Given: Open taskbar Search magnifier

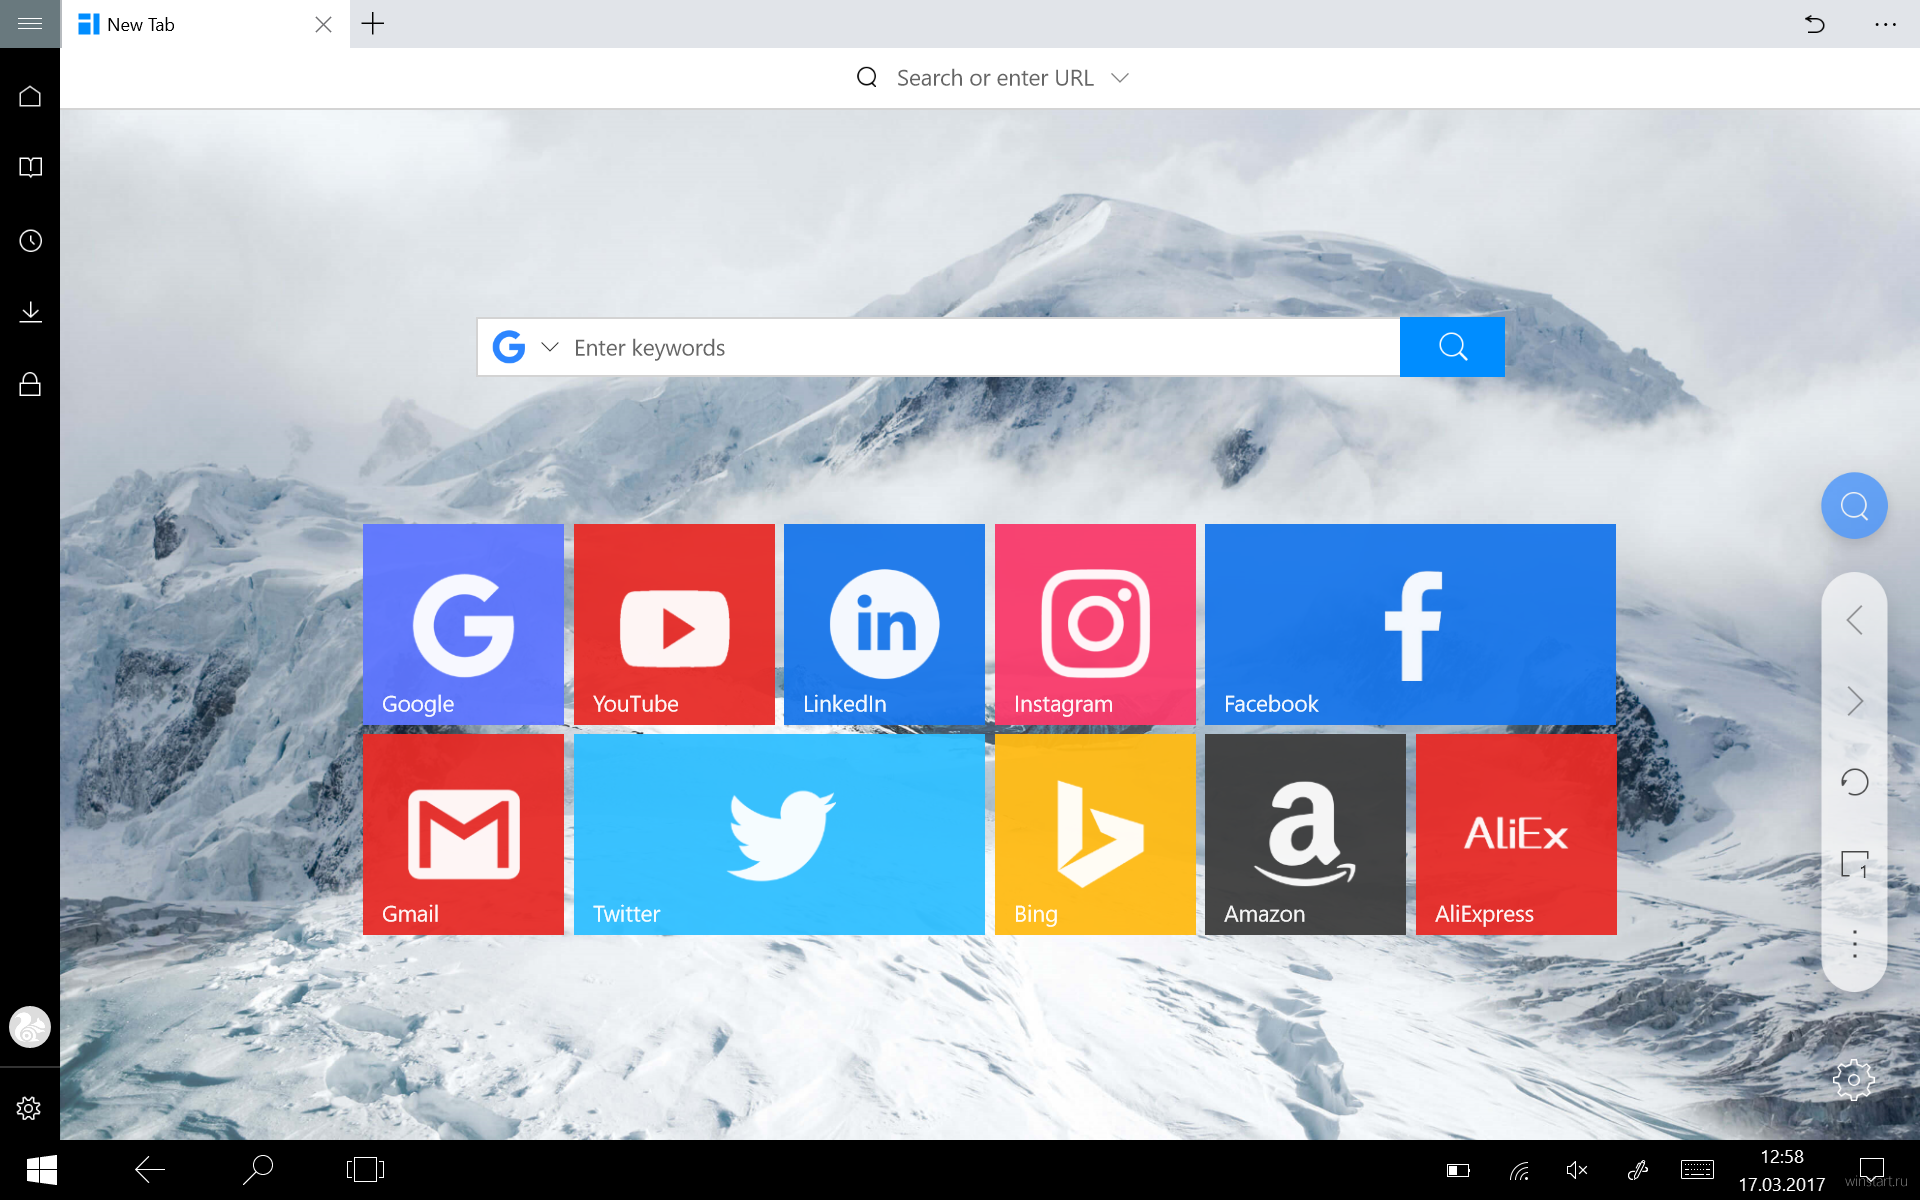Looking at the screenshot, I should pyautogui.click(x=258, y=1169).
